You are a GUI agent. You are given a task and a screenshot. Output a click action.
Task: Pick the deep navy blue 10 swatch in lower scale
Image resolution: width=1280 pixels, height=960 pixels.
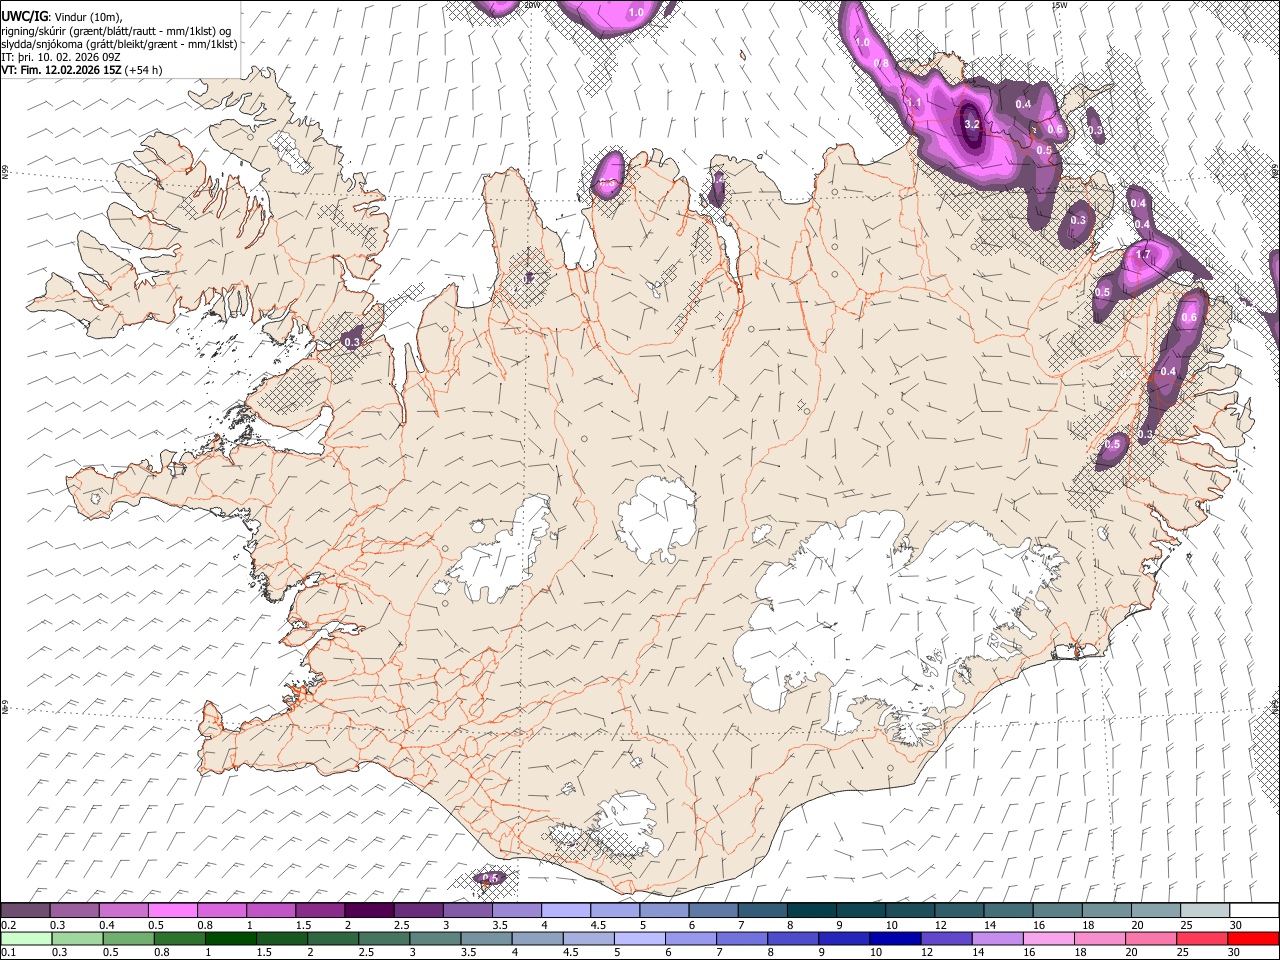[894, 938]
